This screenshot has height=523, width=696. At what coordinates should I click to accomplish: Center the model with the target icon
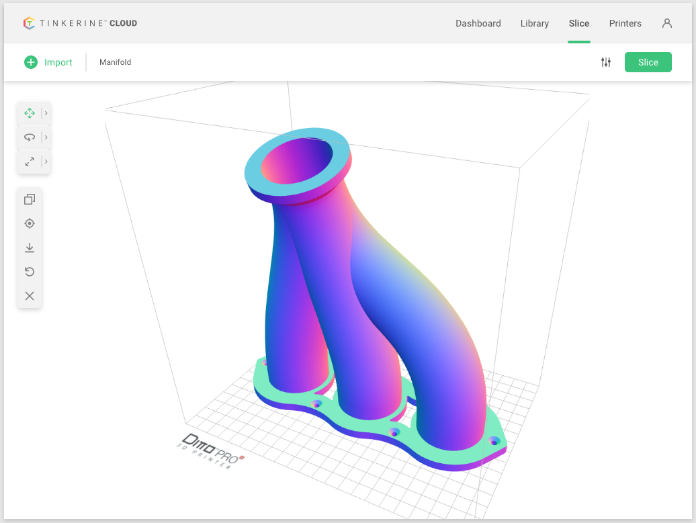pos(29,224)
